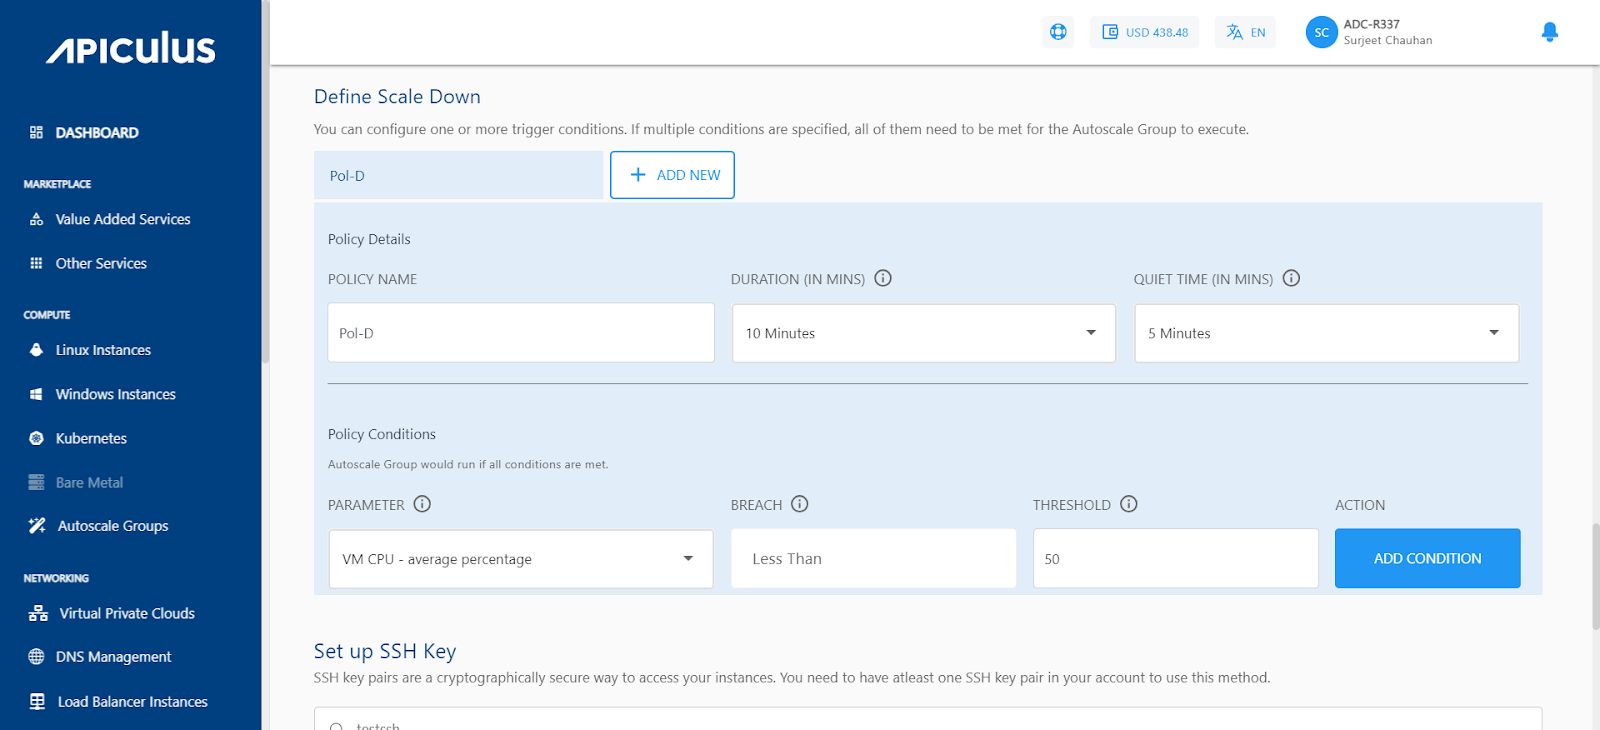Open Kubernetes from the sidebar
Image resolution: width=1600 pixels, height=730 pixels.
click(91, 438)
